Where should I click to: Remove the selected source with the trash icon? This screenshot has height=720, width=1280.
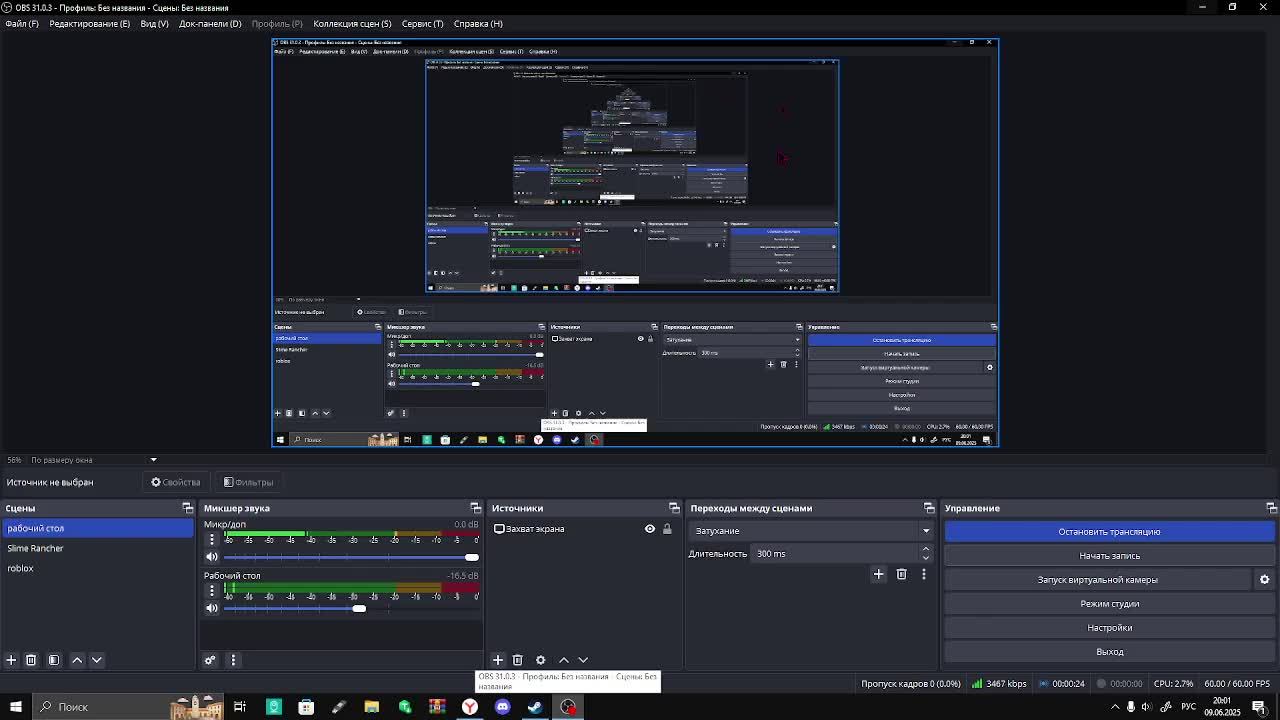tap(518, 660)
